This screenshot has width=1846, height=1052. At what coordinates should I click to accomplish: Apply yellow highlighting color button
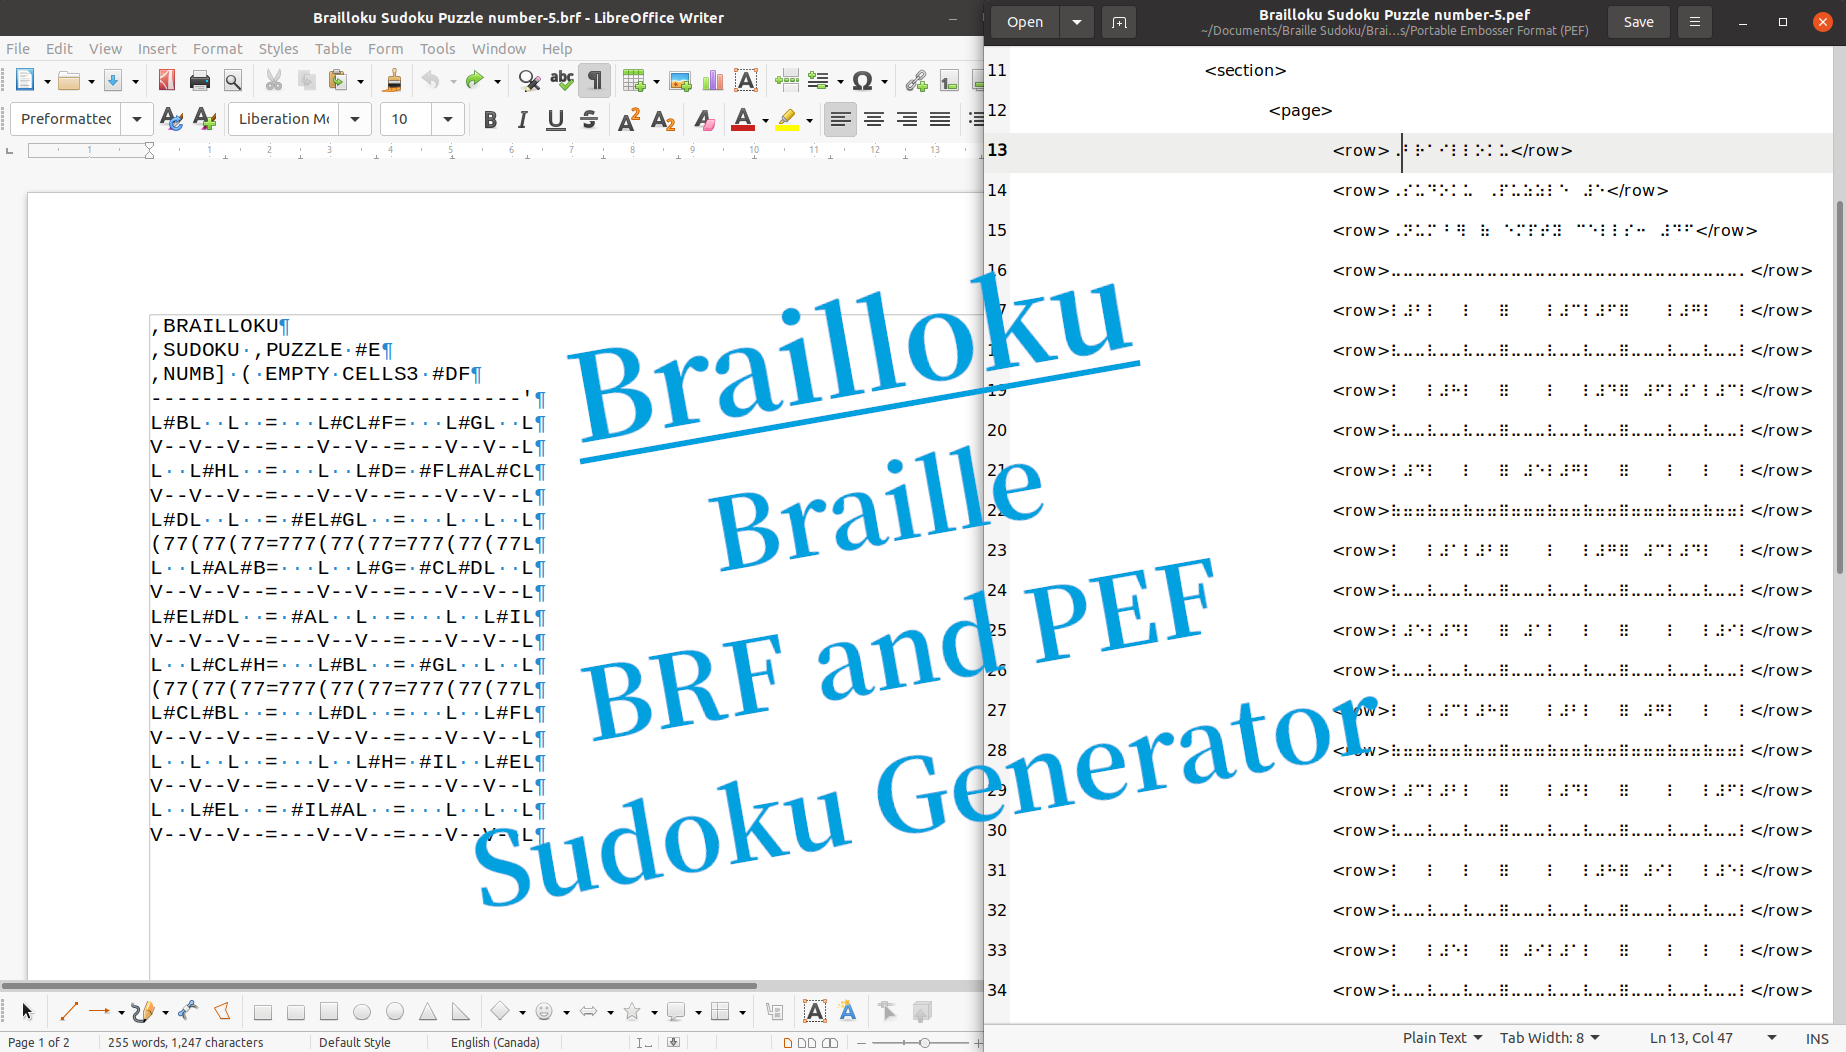coord(787,120)
